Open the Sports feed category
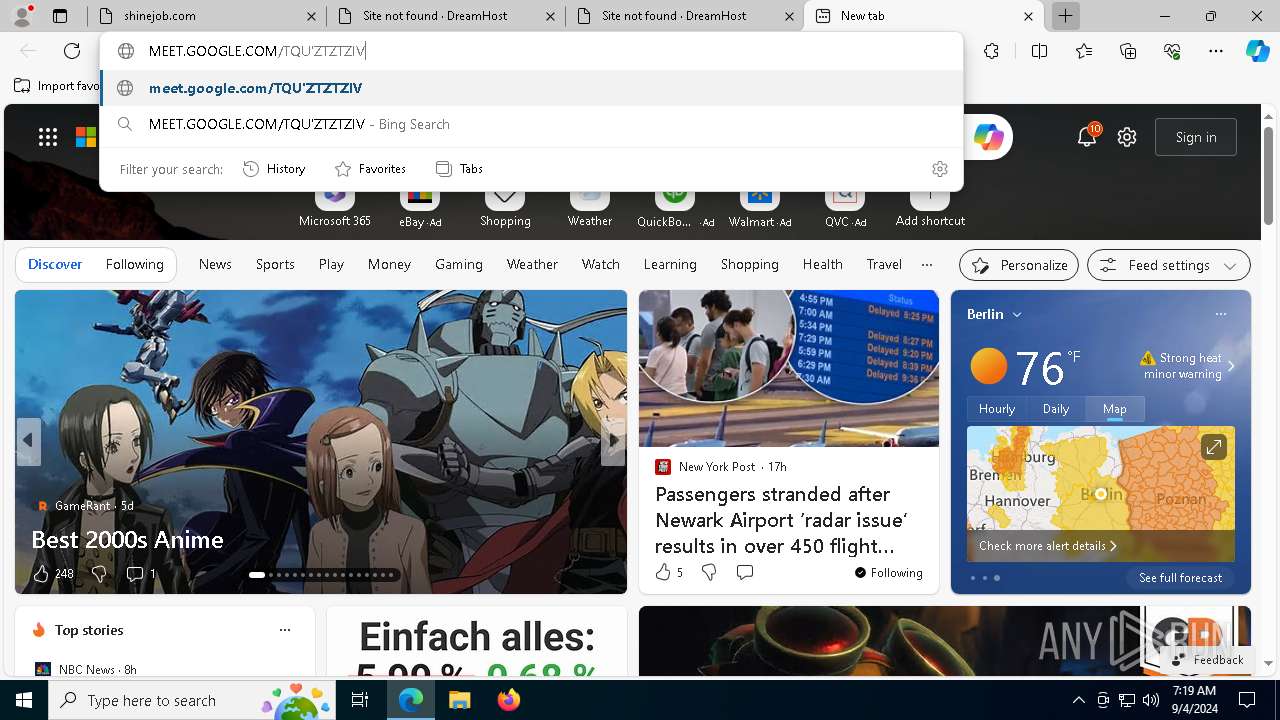This screenshot has height=720, width=1280. pos(275,264)
